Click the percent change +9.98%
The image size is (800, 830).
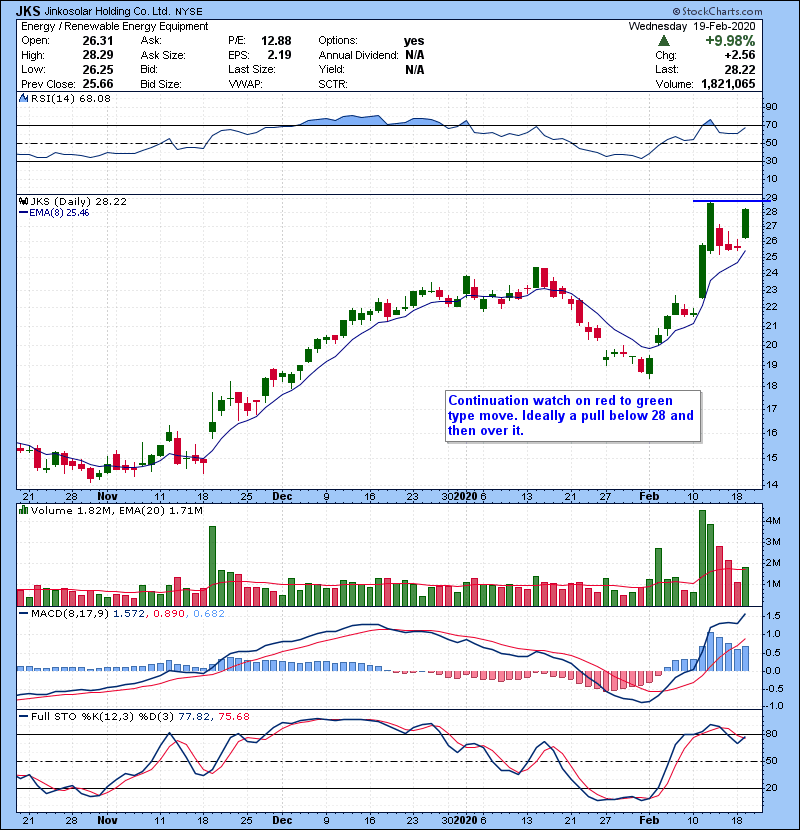730,41
